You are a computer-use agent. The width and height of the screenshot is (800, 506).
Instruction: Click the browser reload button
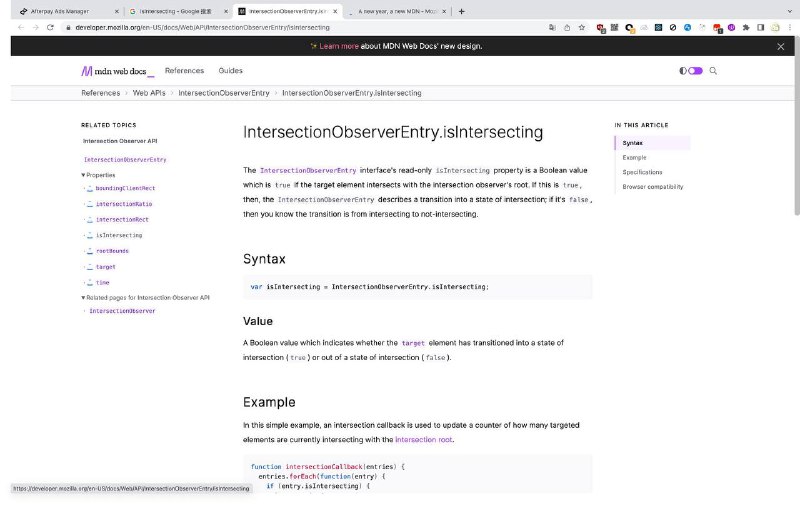click(51, 28)
